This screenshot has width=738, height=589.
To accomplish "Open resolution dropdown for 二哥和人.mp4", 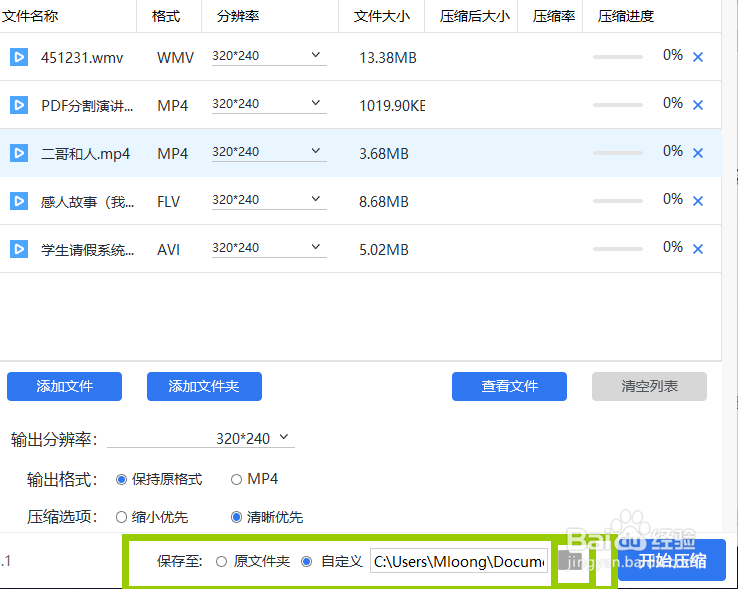I will 269,153.
